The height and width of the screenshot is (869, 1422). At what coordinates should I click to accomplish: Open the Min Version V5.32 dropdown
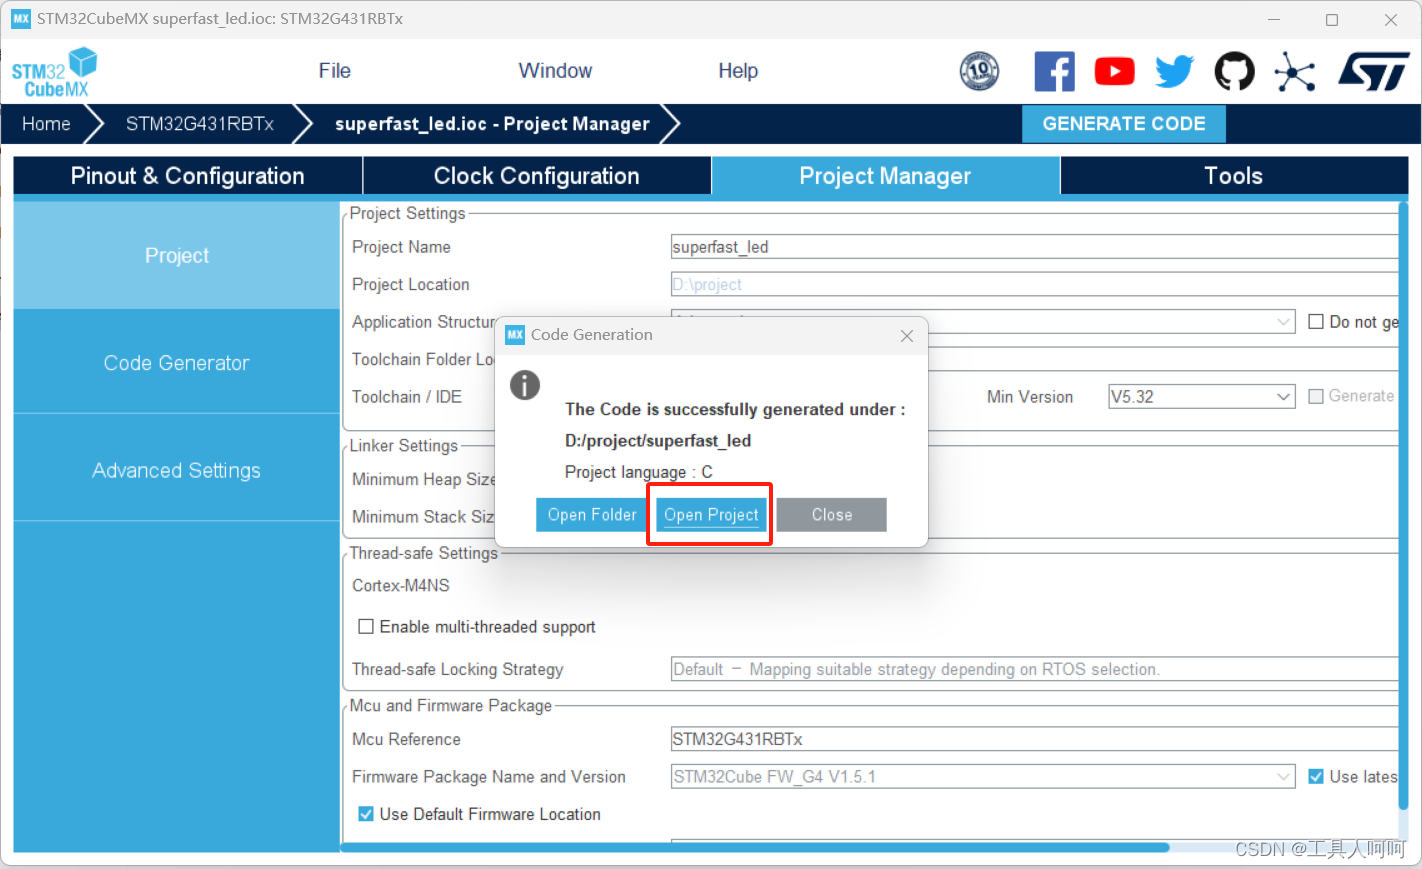pos(1201,397)
